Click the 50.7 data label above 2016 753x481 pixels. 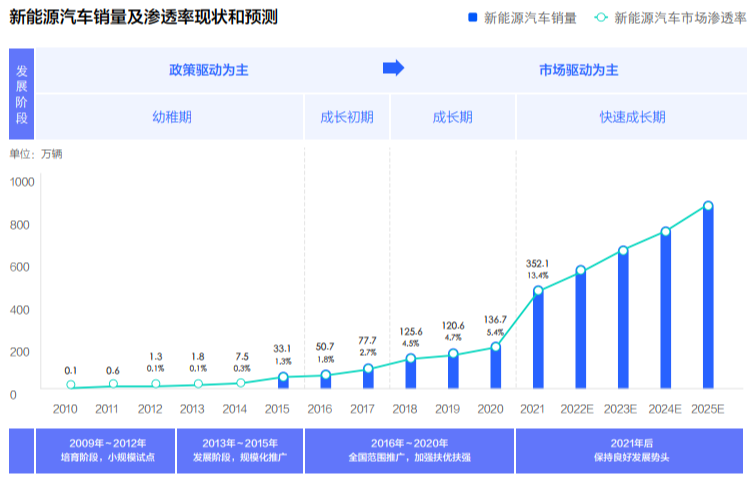(x=325, y=347)
